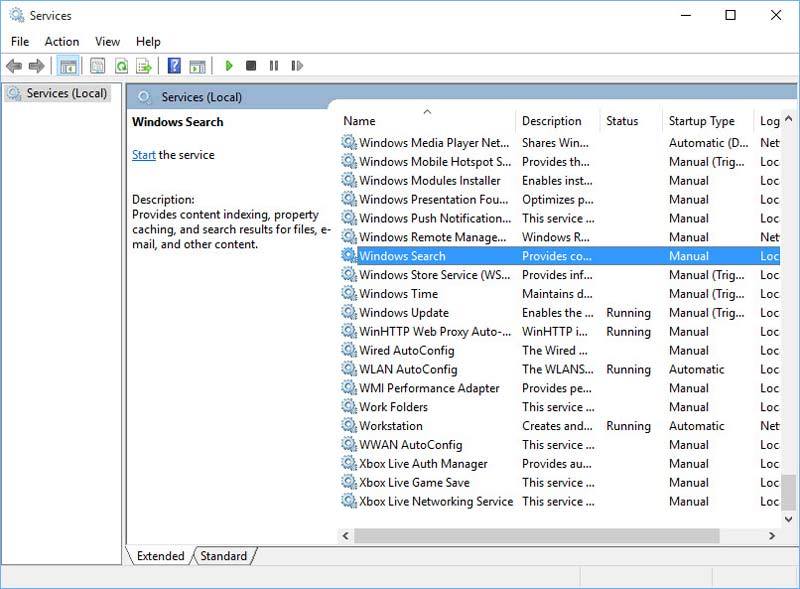The image size is (800, 589).
Task: Switch to the Standard tab
Action: point(222,556)
